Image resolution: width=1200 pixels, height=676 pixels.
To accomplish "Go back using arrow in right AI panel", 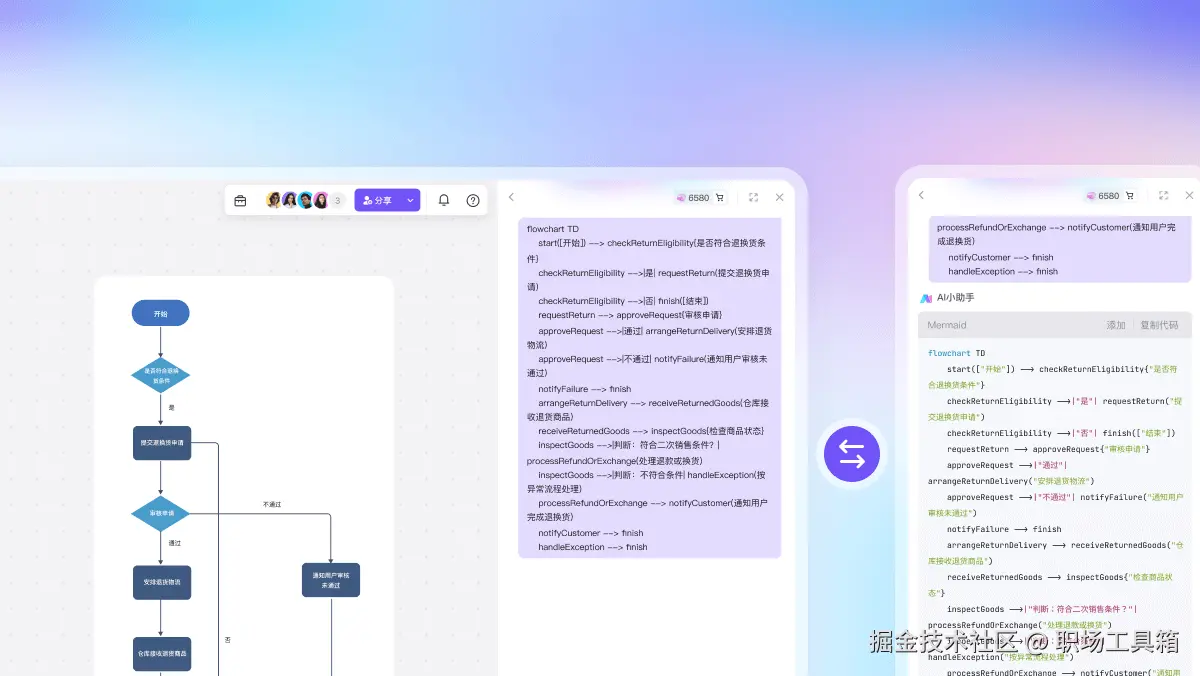I will point(921,195).
